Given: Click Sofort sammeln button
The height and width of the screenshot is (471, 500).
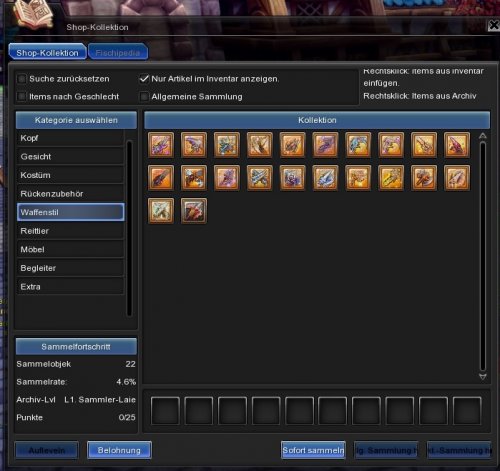Looking at the screenshot, I should pyautogui.click(x=313, y=450).
